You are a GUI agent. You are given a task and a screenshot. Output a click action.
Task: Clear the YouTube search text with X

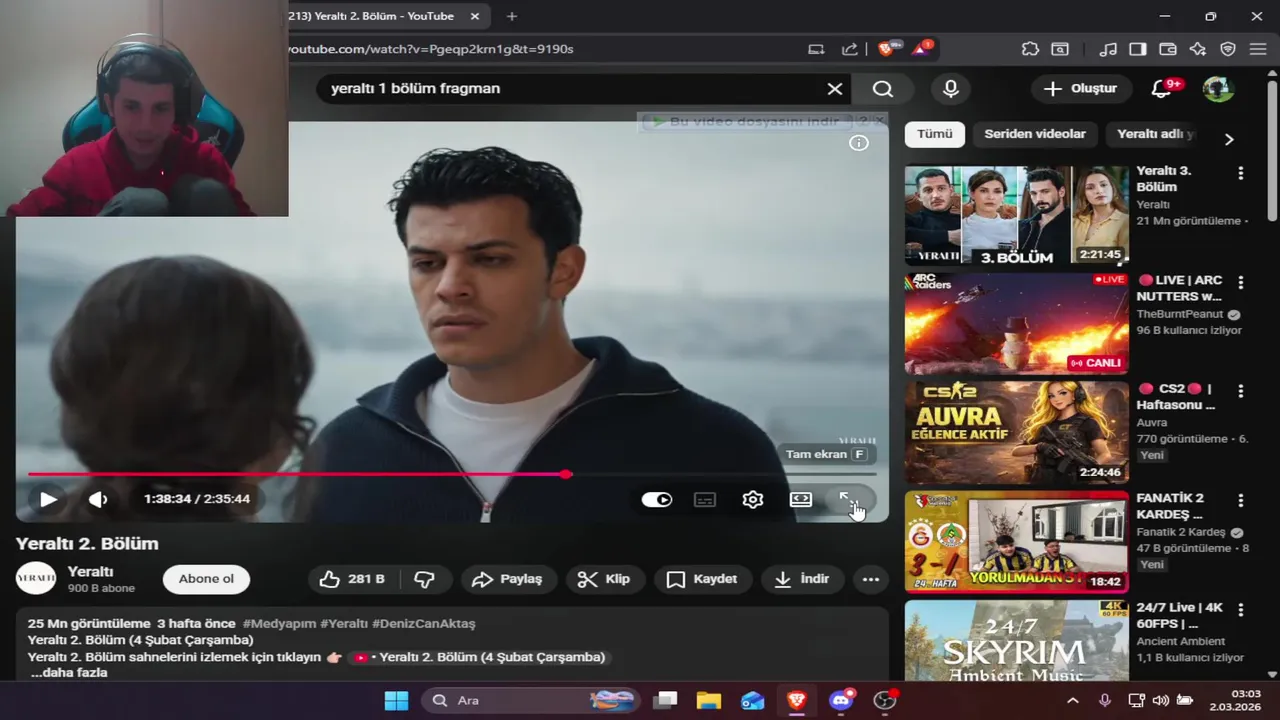click(835, 89)
